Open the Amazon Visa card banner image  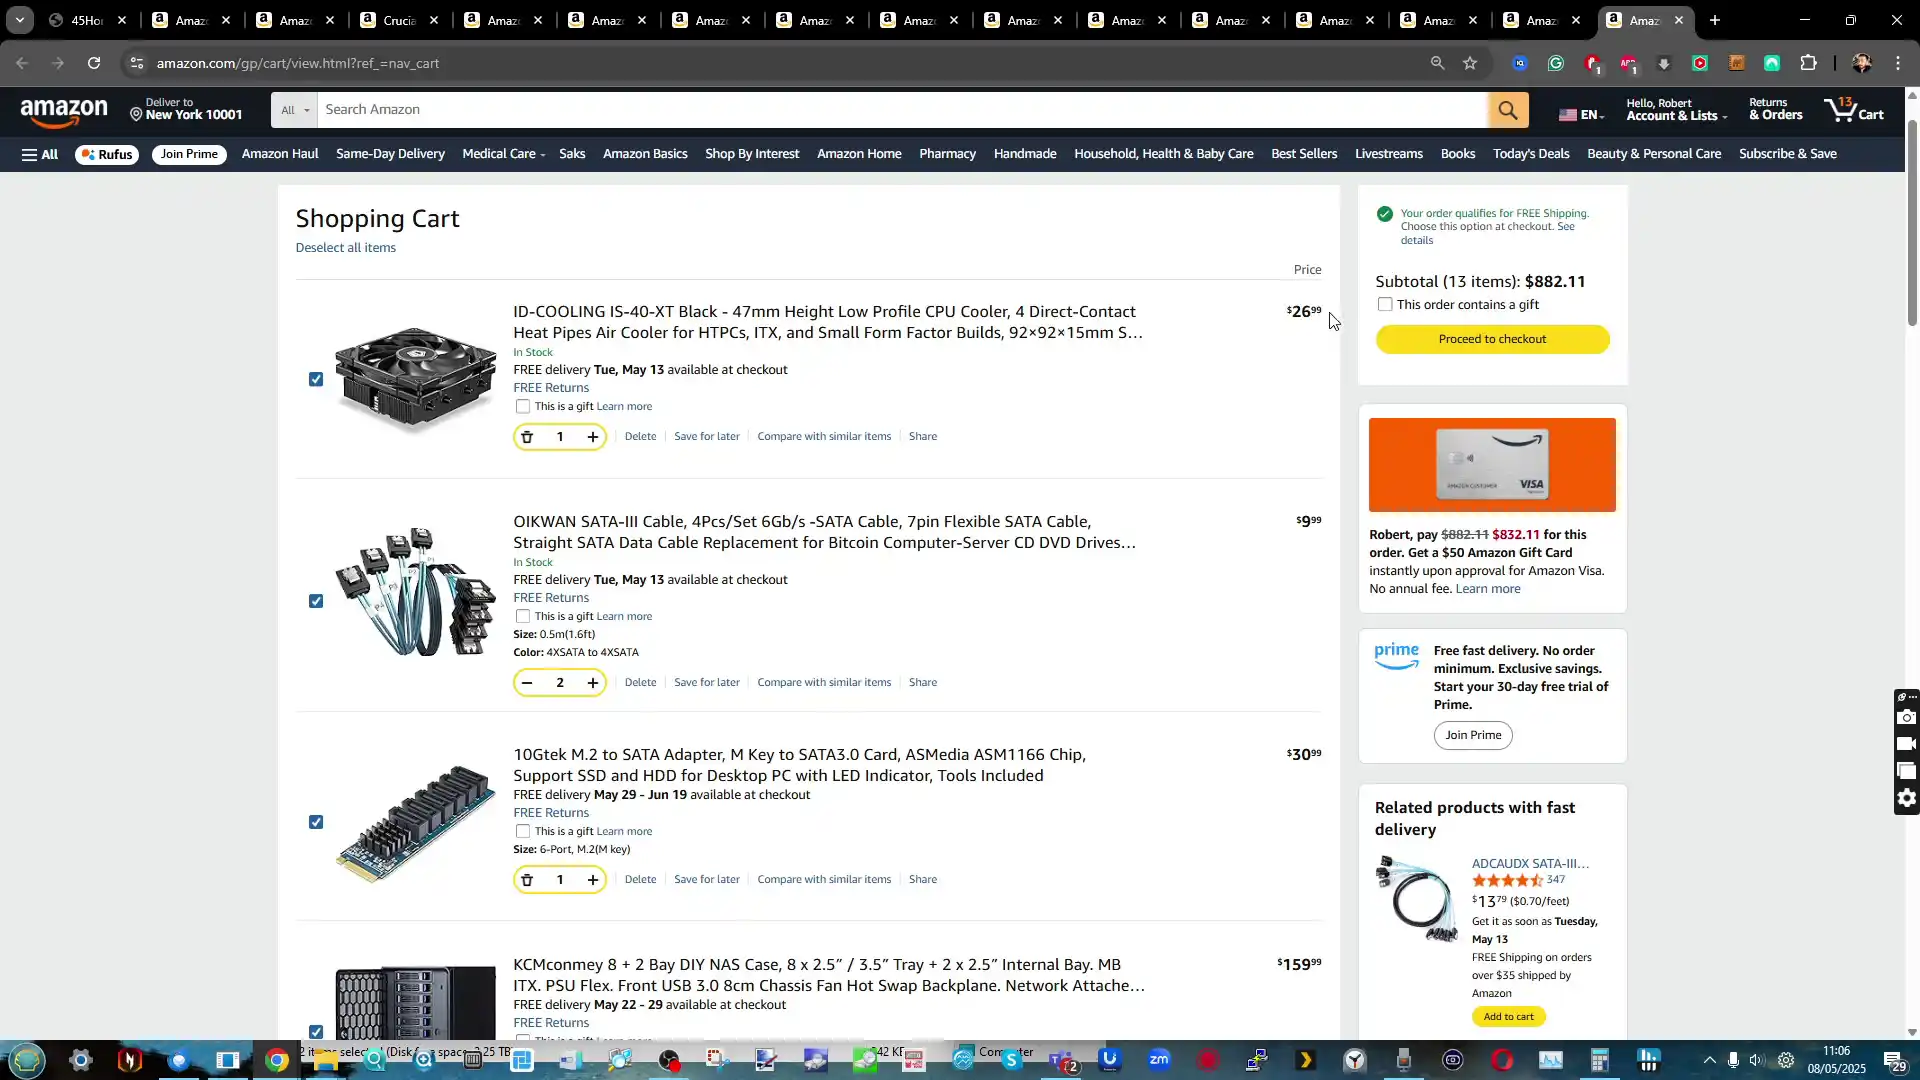[x=1491, y=465]
